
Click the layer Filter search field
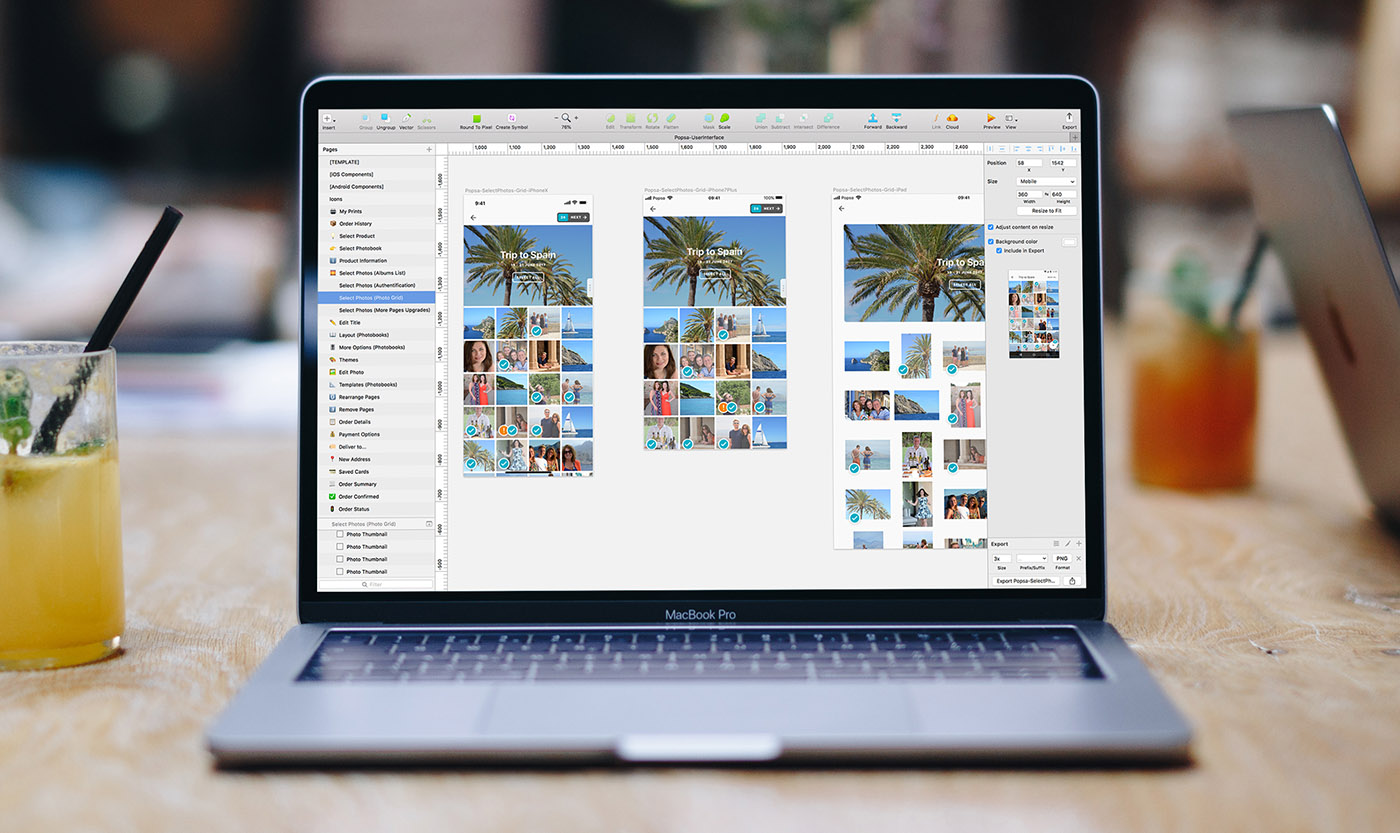pos(376,584)
